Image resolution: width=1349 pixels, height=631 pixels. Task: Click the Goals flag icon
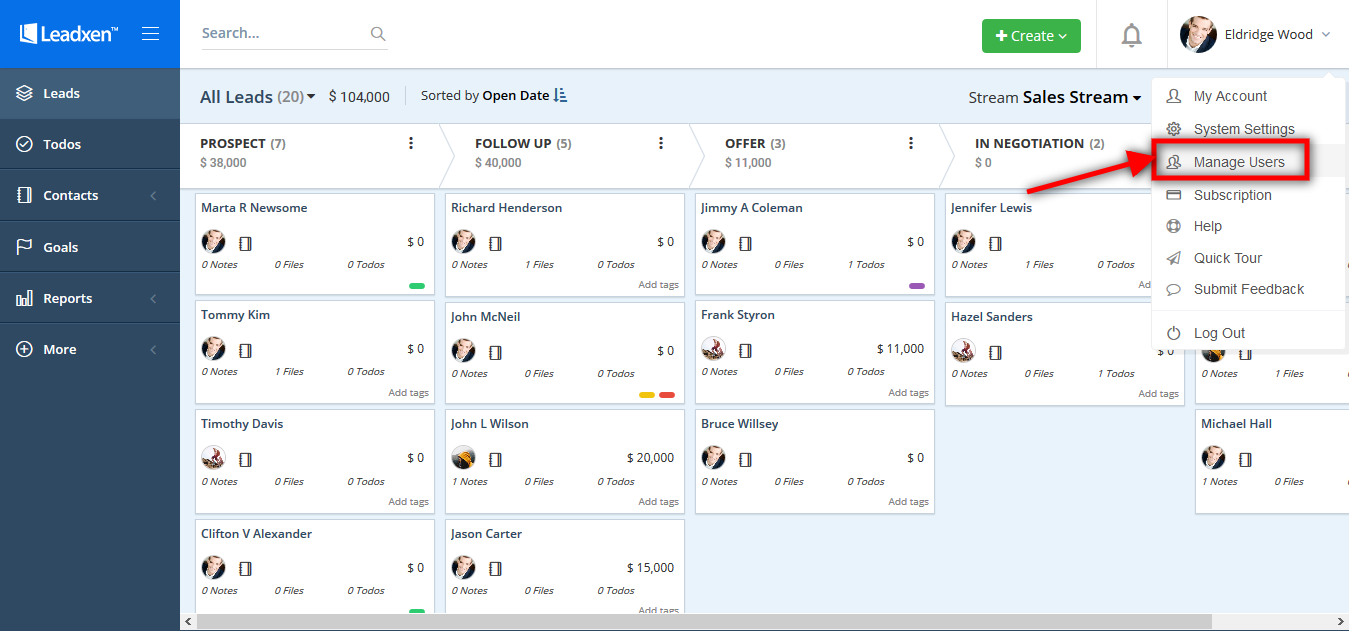point(25,247)
